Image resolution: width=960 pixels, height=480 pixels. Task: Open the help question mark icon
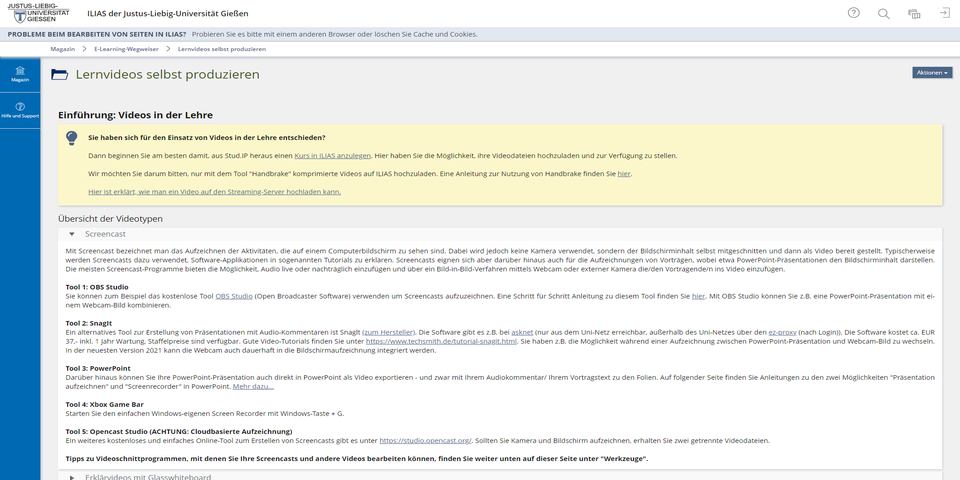[853, 13]
